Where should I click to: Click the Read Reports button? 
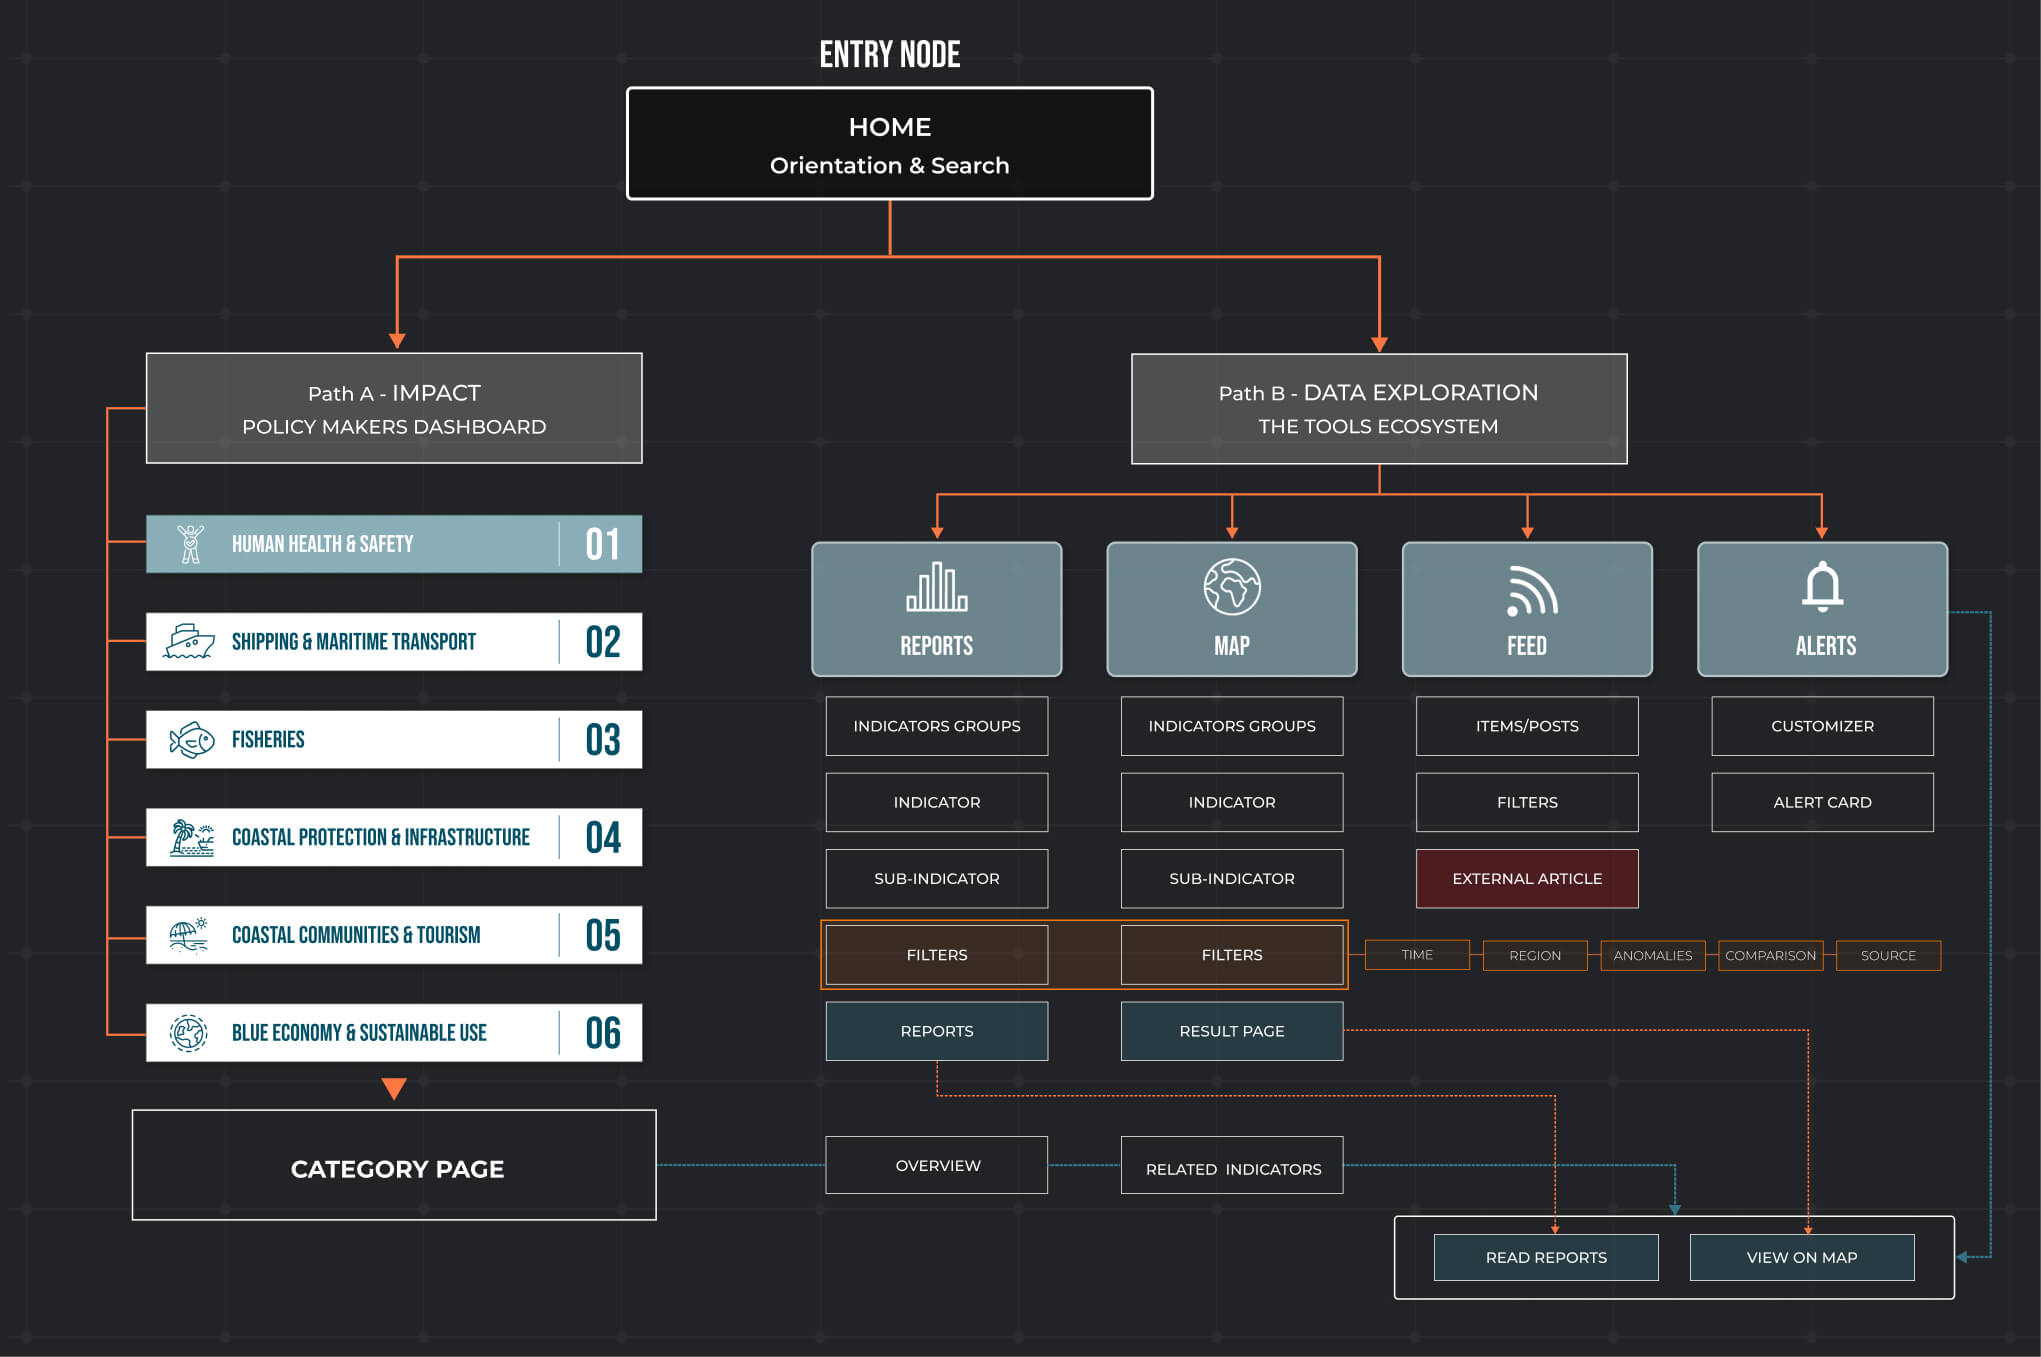point(1546,1257)
